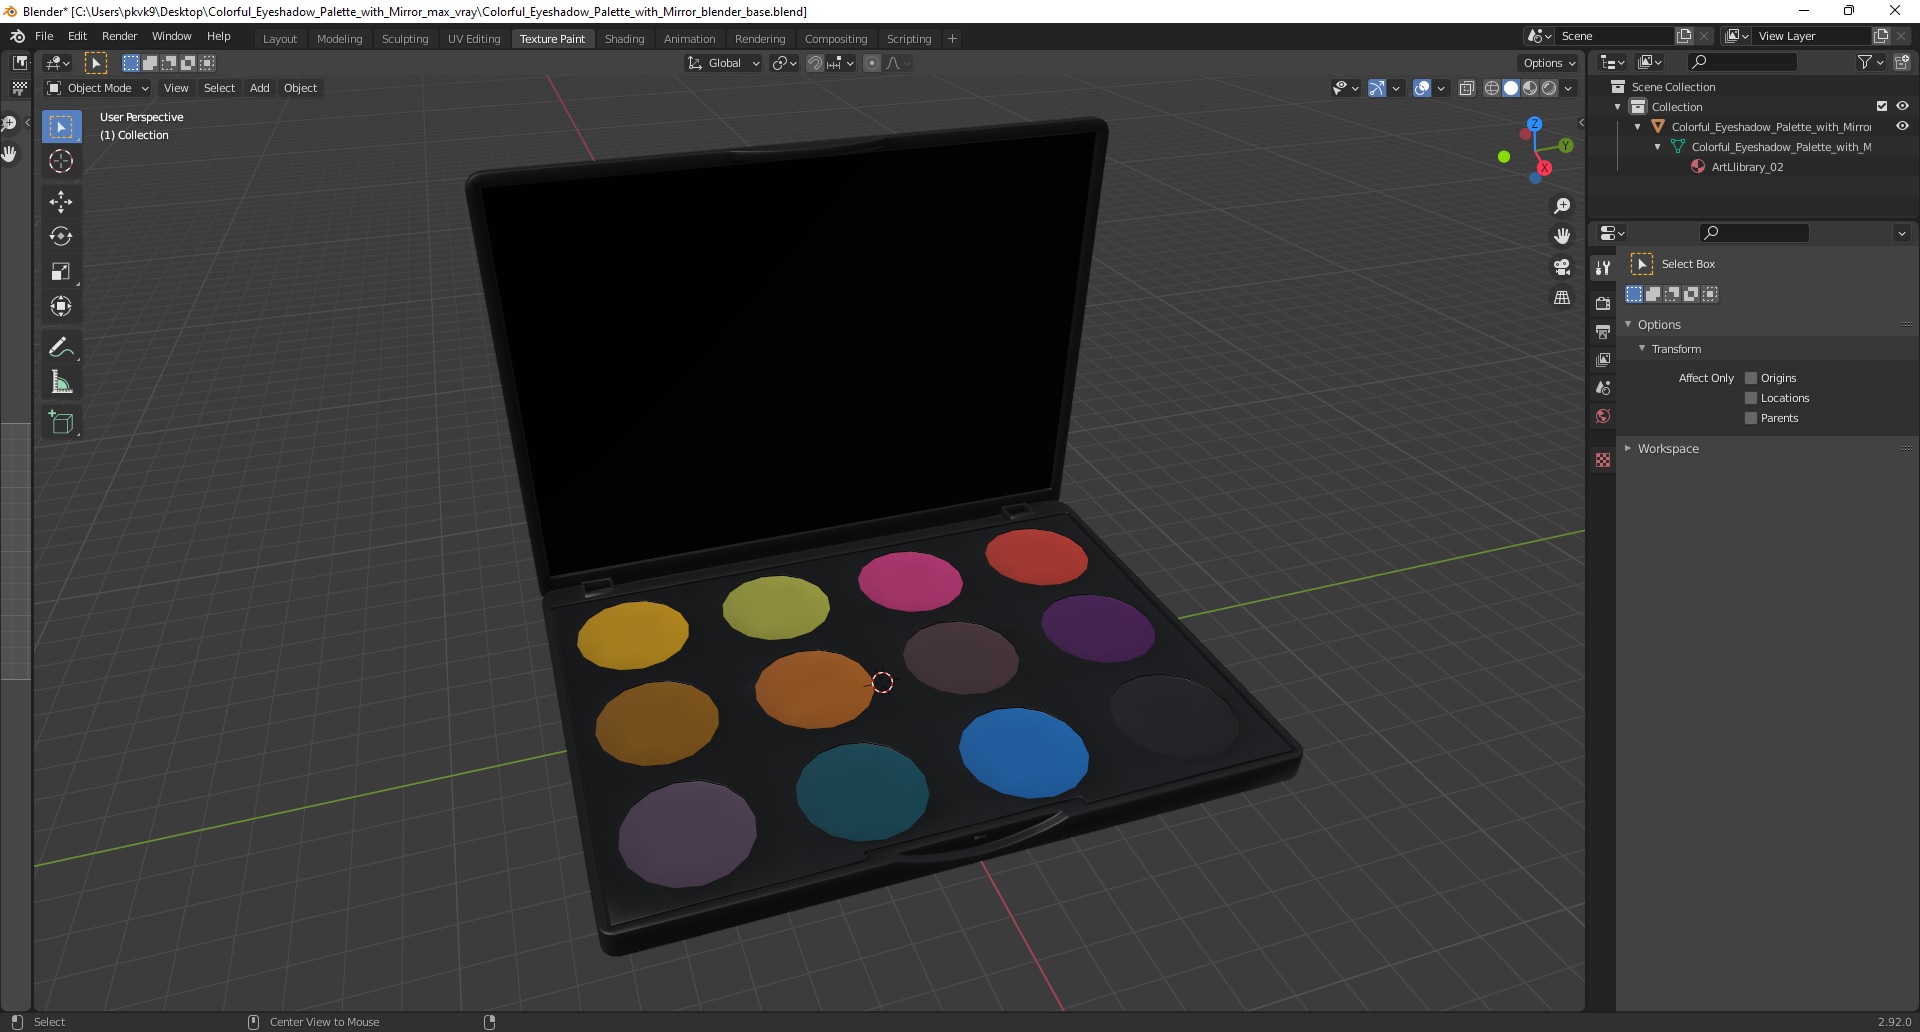Click the X axis on navigation gizmo
The height and width of the screenshot is (1032, 1920).
click(1544, 168)
